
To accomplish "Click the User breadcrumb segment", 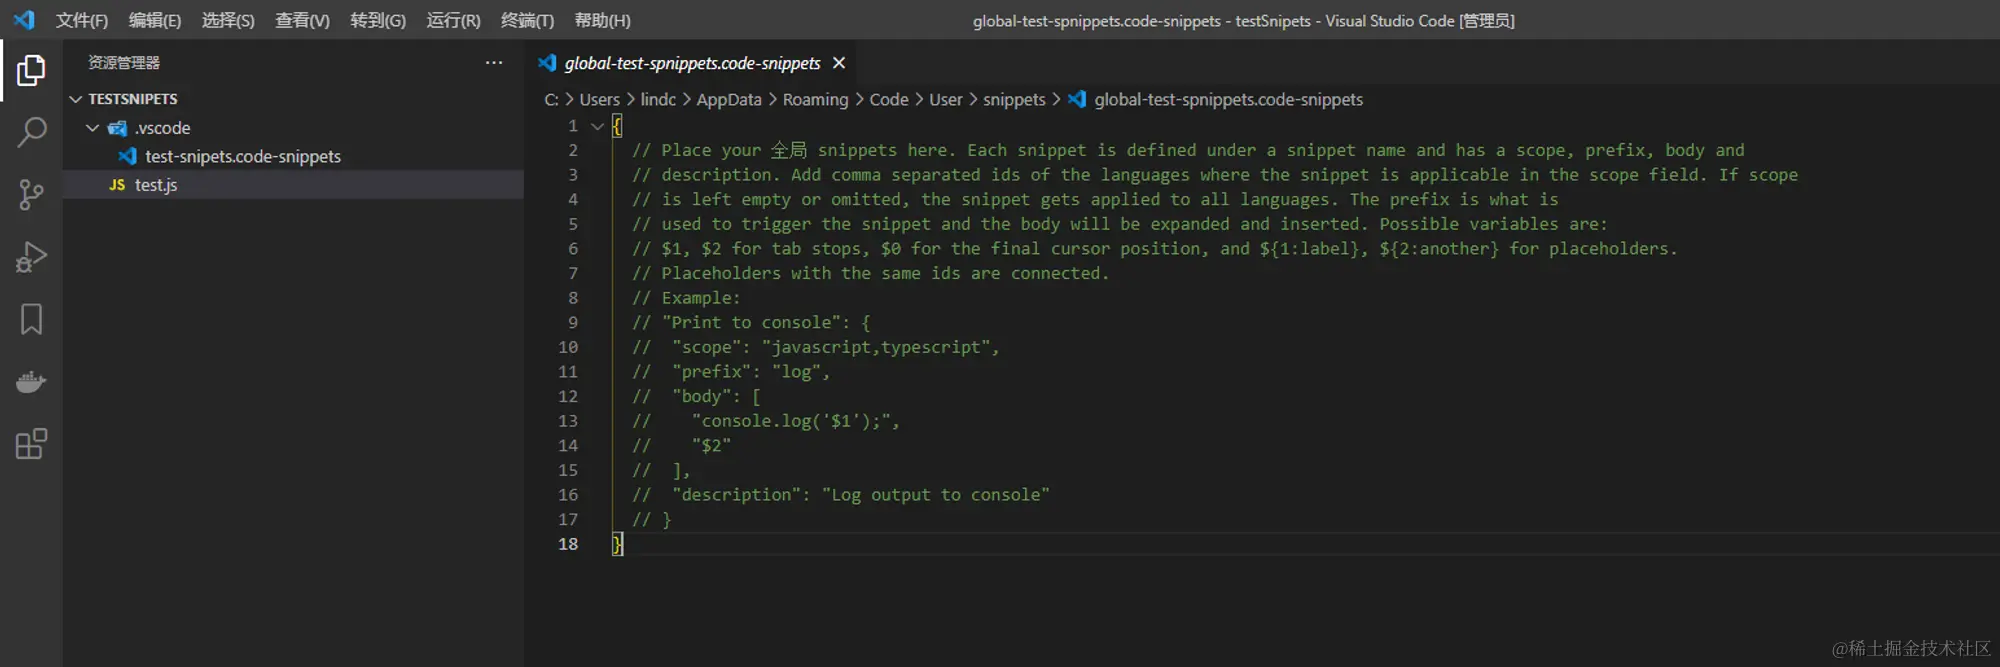I will pos(946,99).
